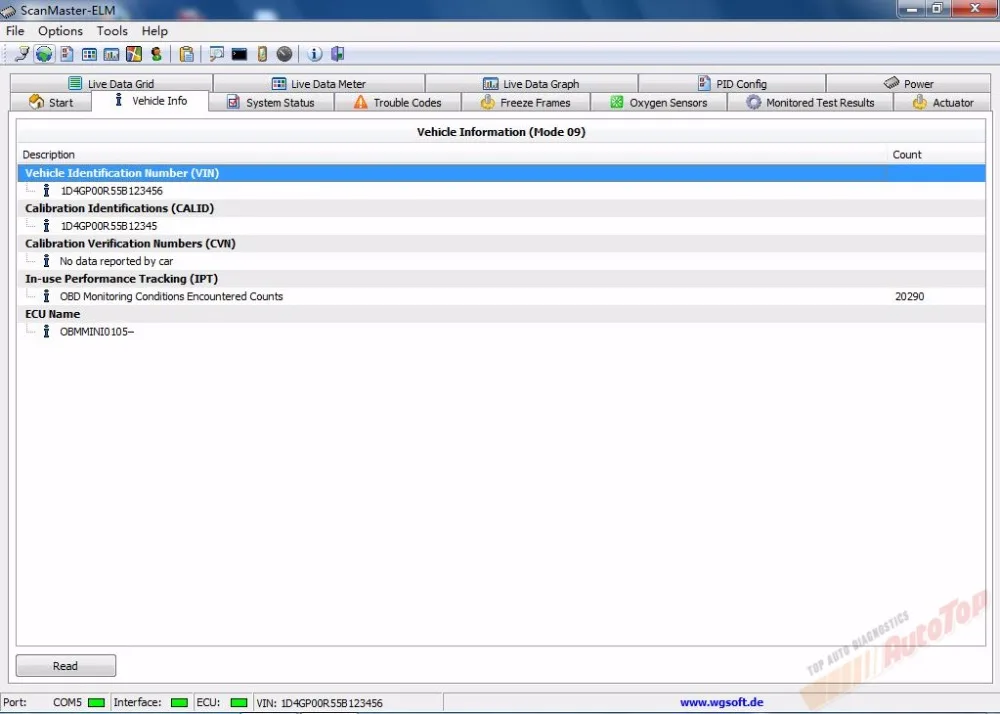Select the Vehicle Identification Number (VIN) row
The image size is (1000, 714).
coord(501,173)
